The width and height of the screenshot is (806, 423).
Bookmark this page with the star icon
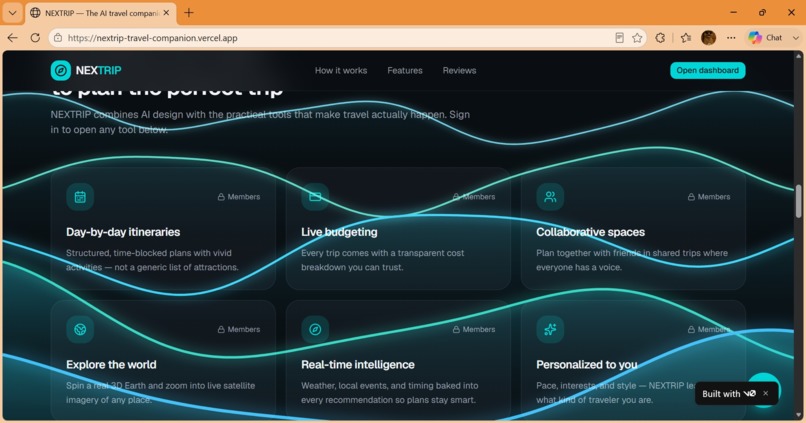point(637,38)
